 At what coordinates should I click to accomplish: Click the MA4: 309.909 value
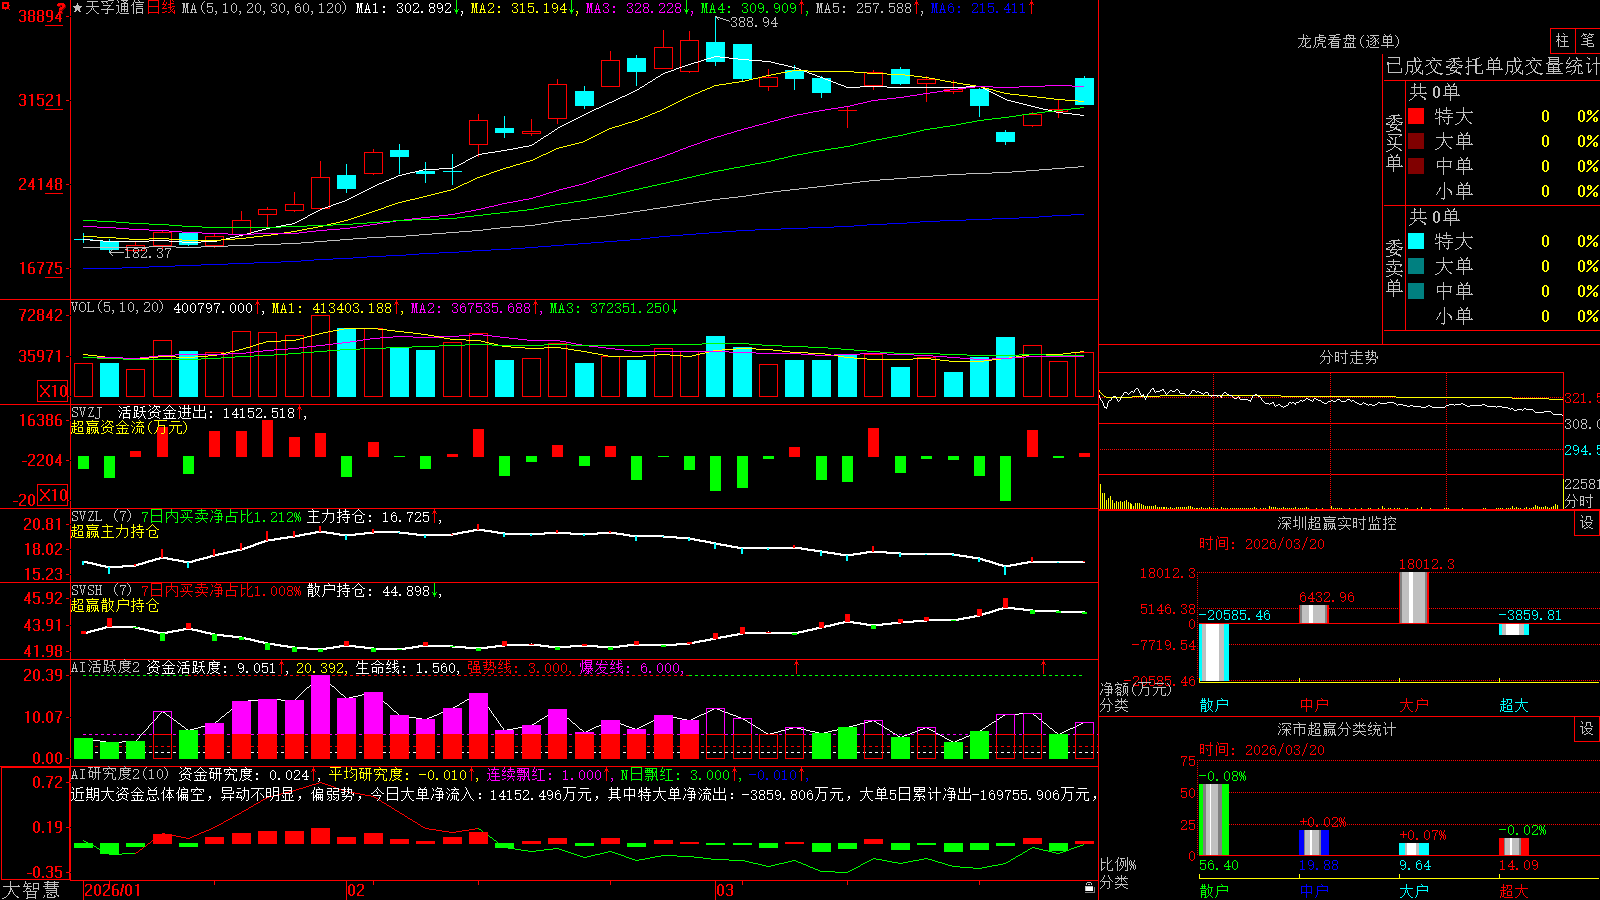click(x=753, y=8)
